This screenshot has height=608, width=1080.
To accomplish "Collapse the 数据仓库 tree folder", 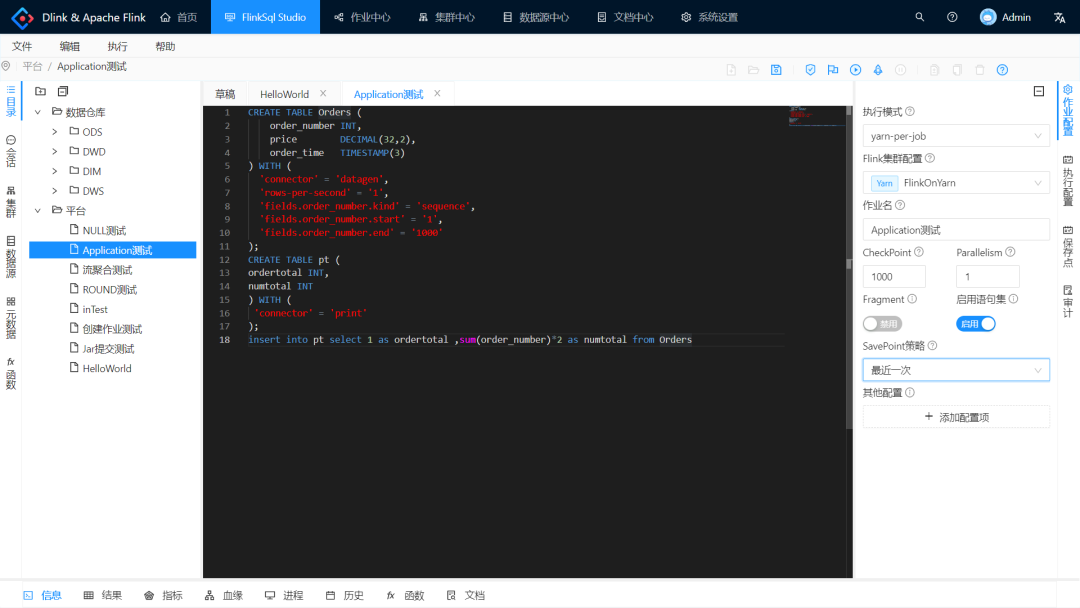I will click(x=38, y=112).
